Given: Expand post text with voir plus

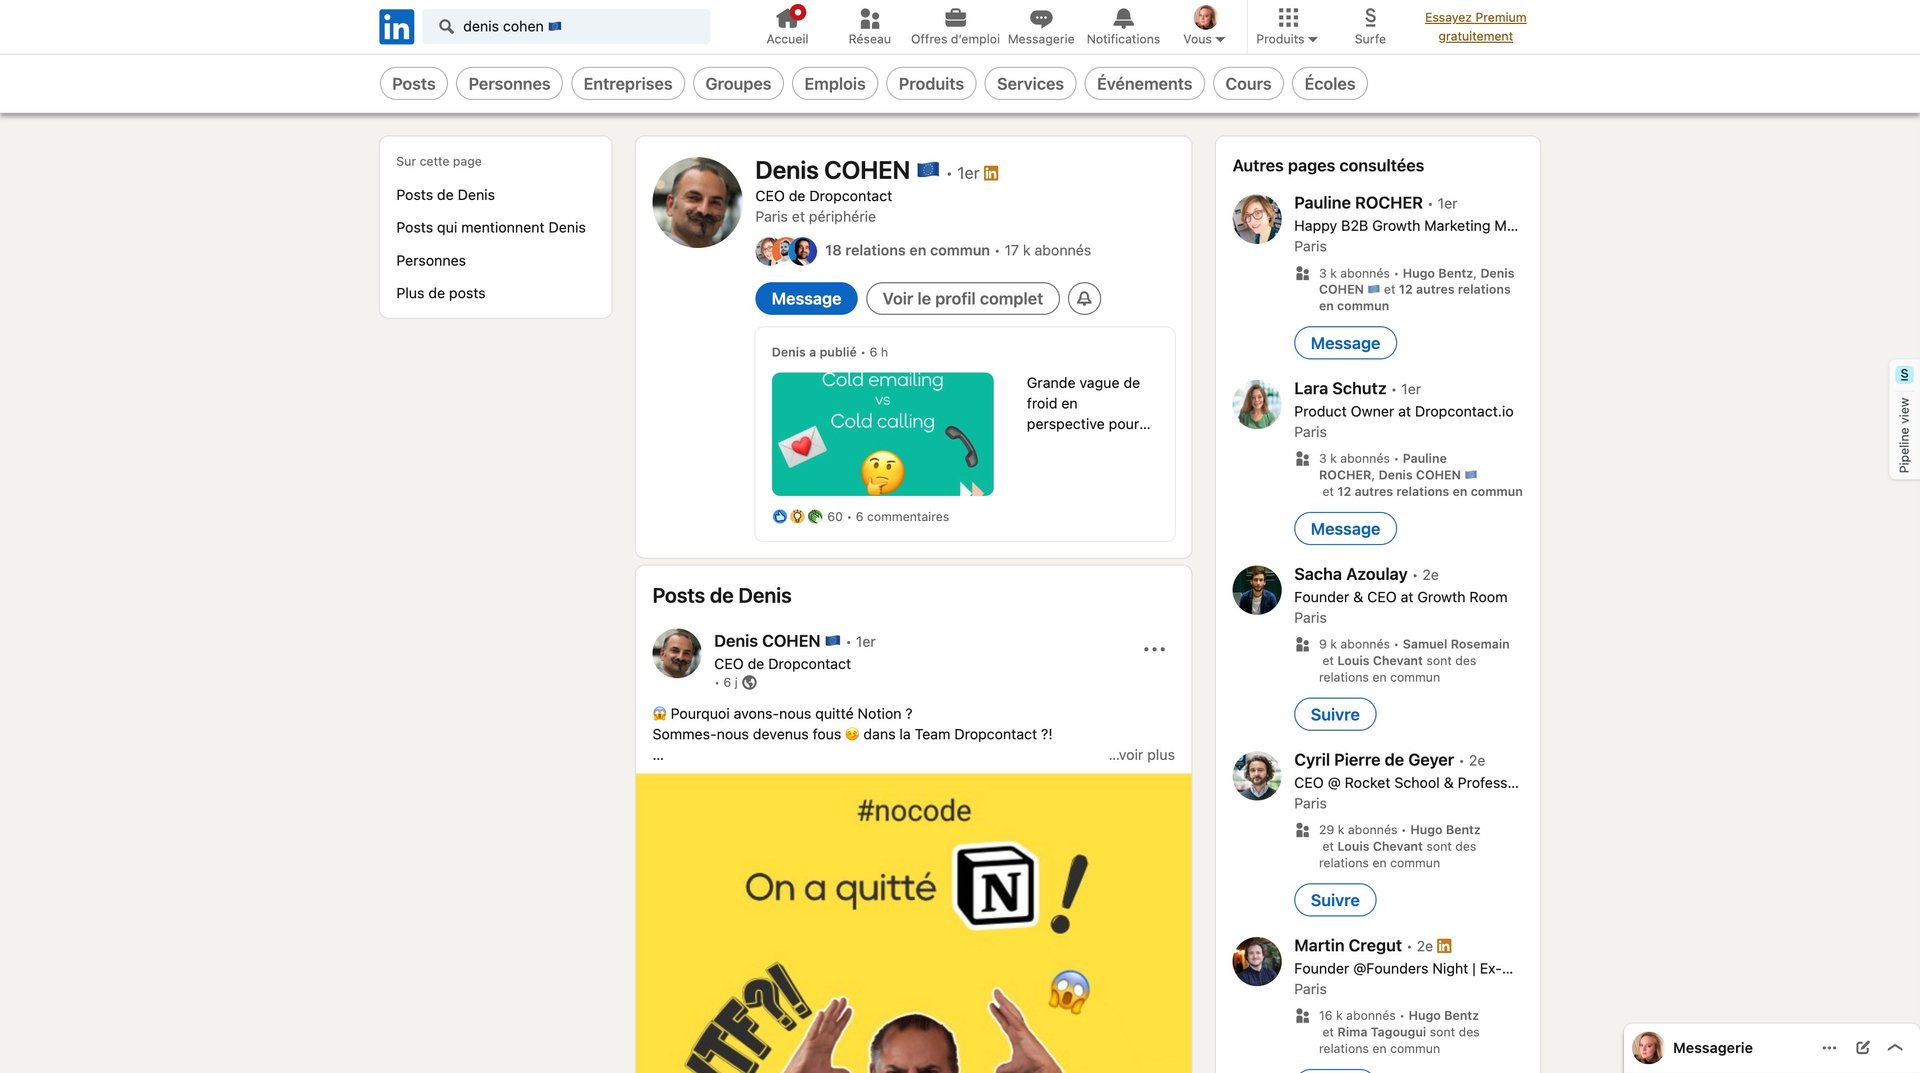Looking at the screenshot, I should point(1141,756).
